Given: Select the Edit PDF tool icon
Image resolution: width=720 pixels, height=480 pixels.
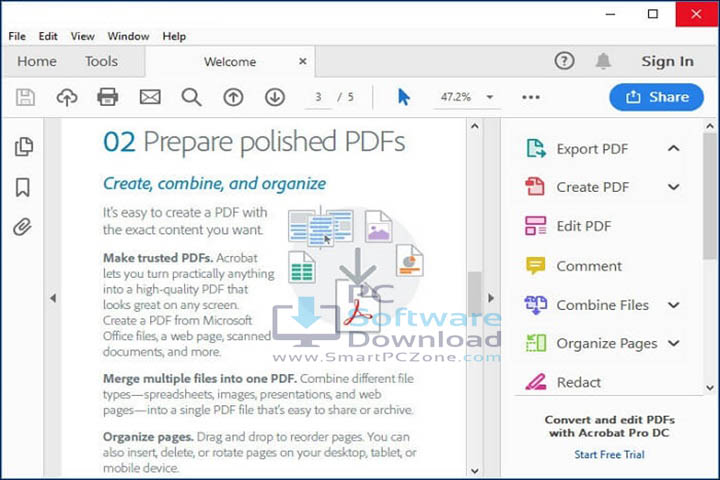Looking at the screenshot, I should coord(535,226).
